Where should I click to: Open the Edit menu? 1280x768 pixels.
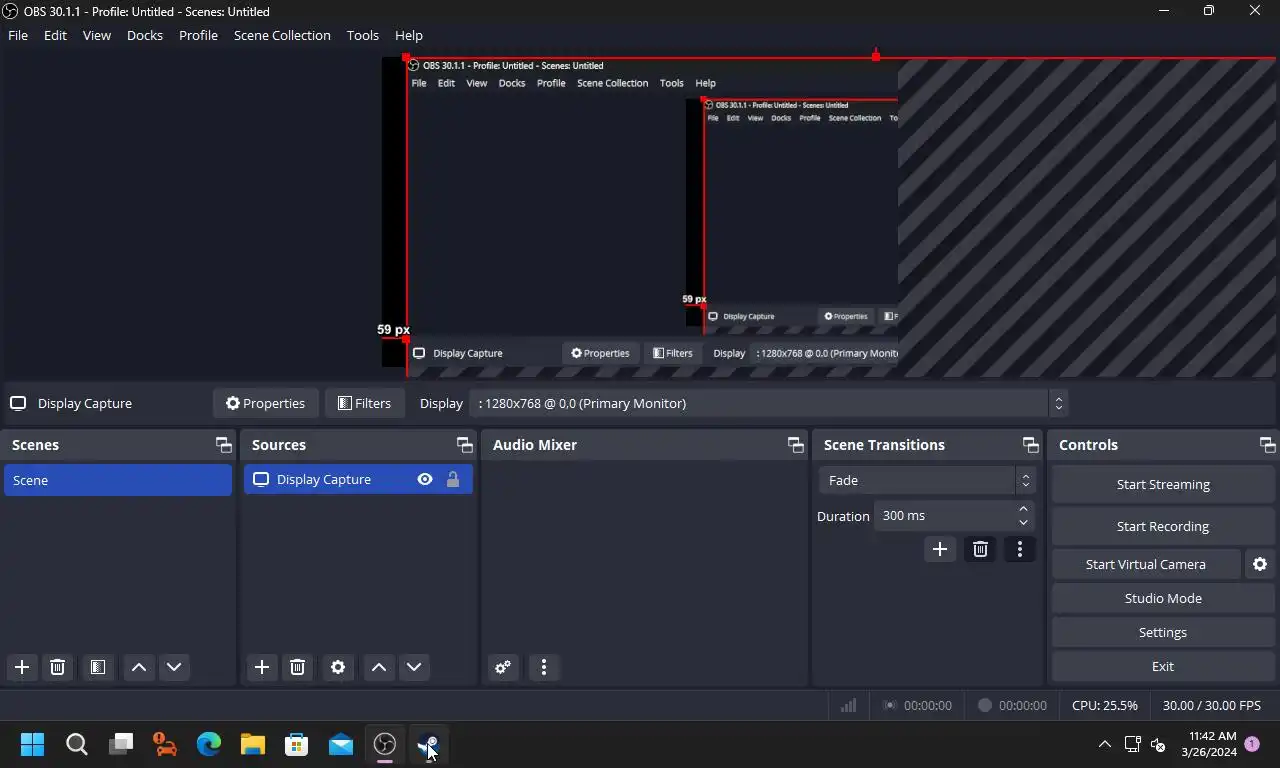coord(55,35)
